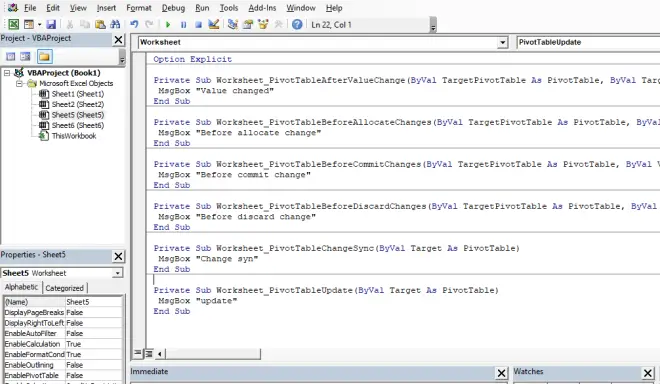The height and width of the screenshot is (384, 660).
Task: Open the Debug menu
Action: (173, 8)
